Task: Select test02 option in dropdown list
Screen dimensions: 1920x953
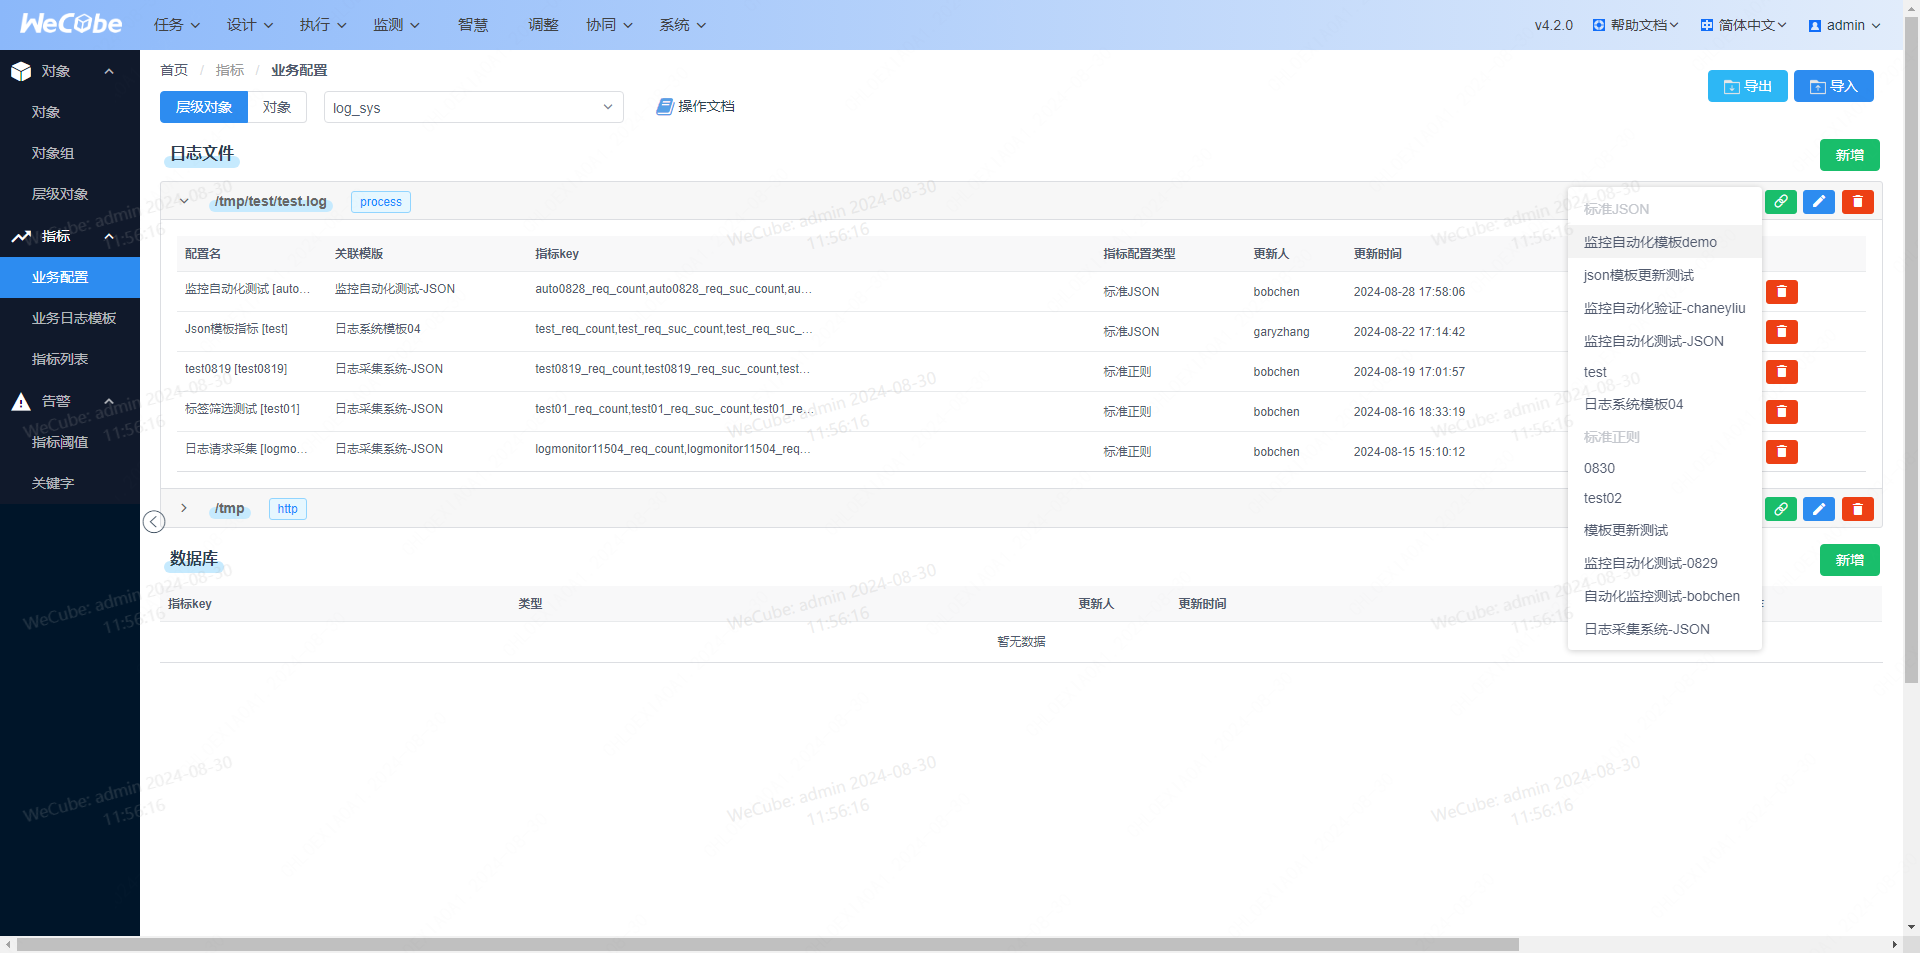Action: (1665, 498)
